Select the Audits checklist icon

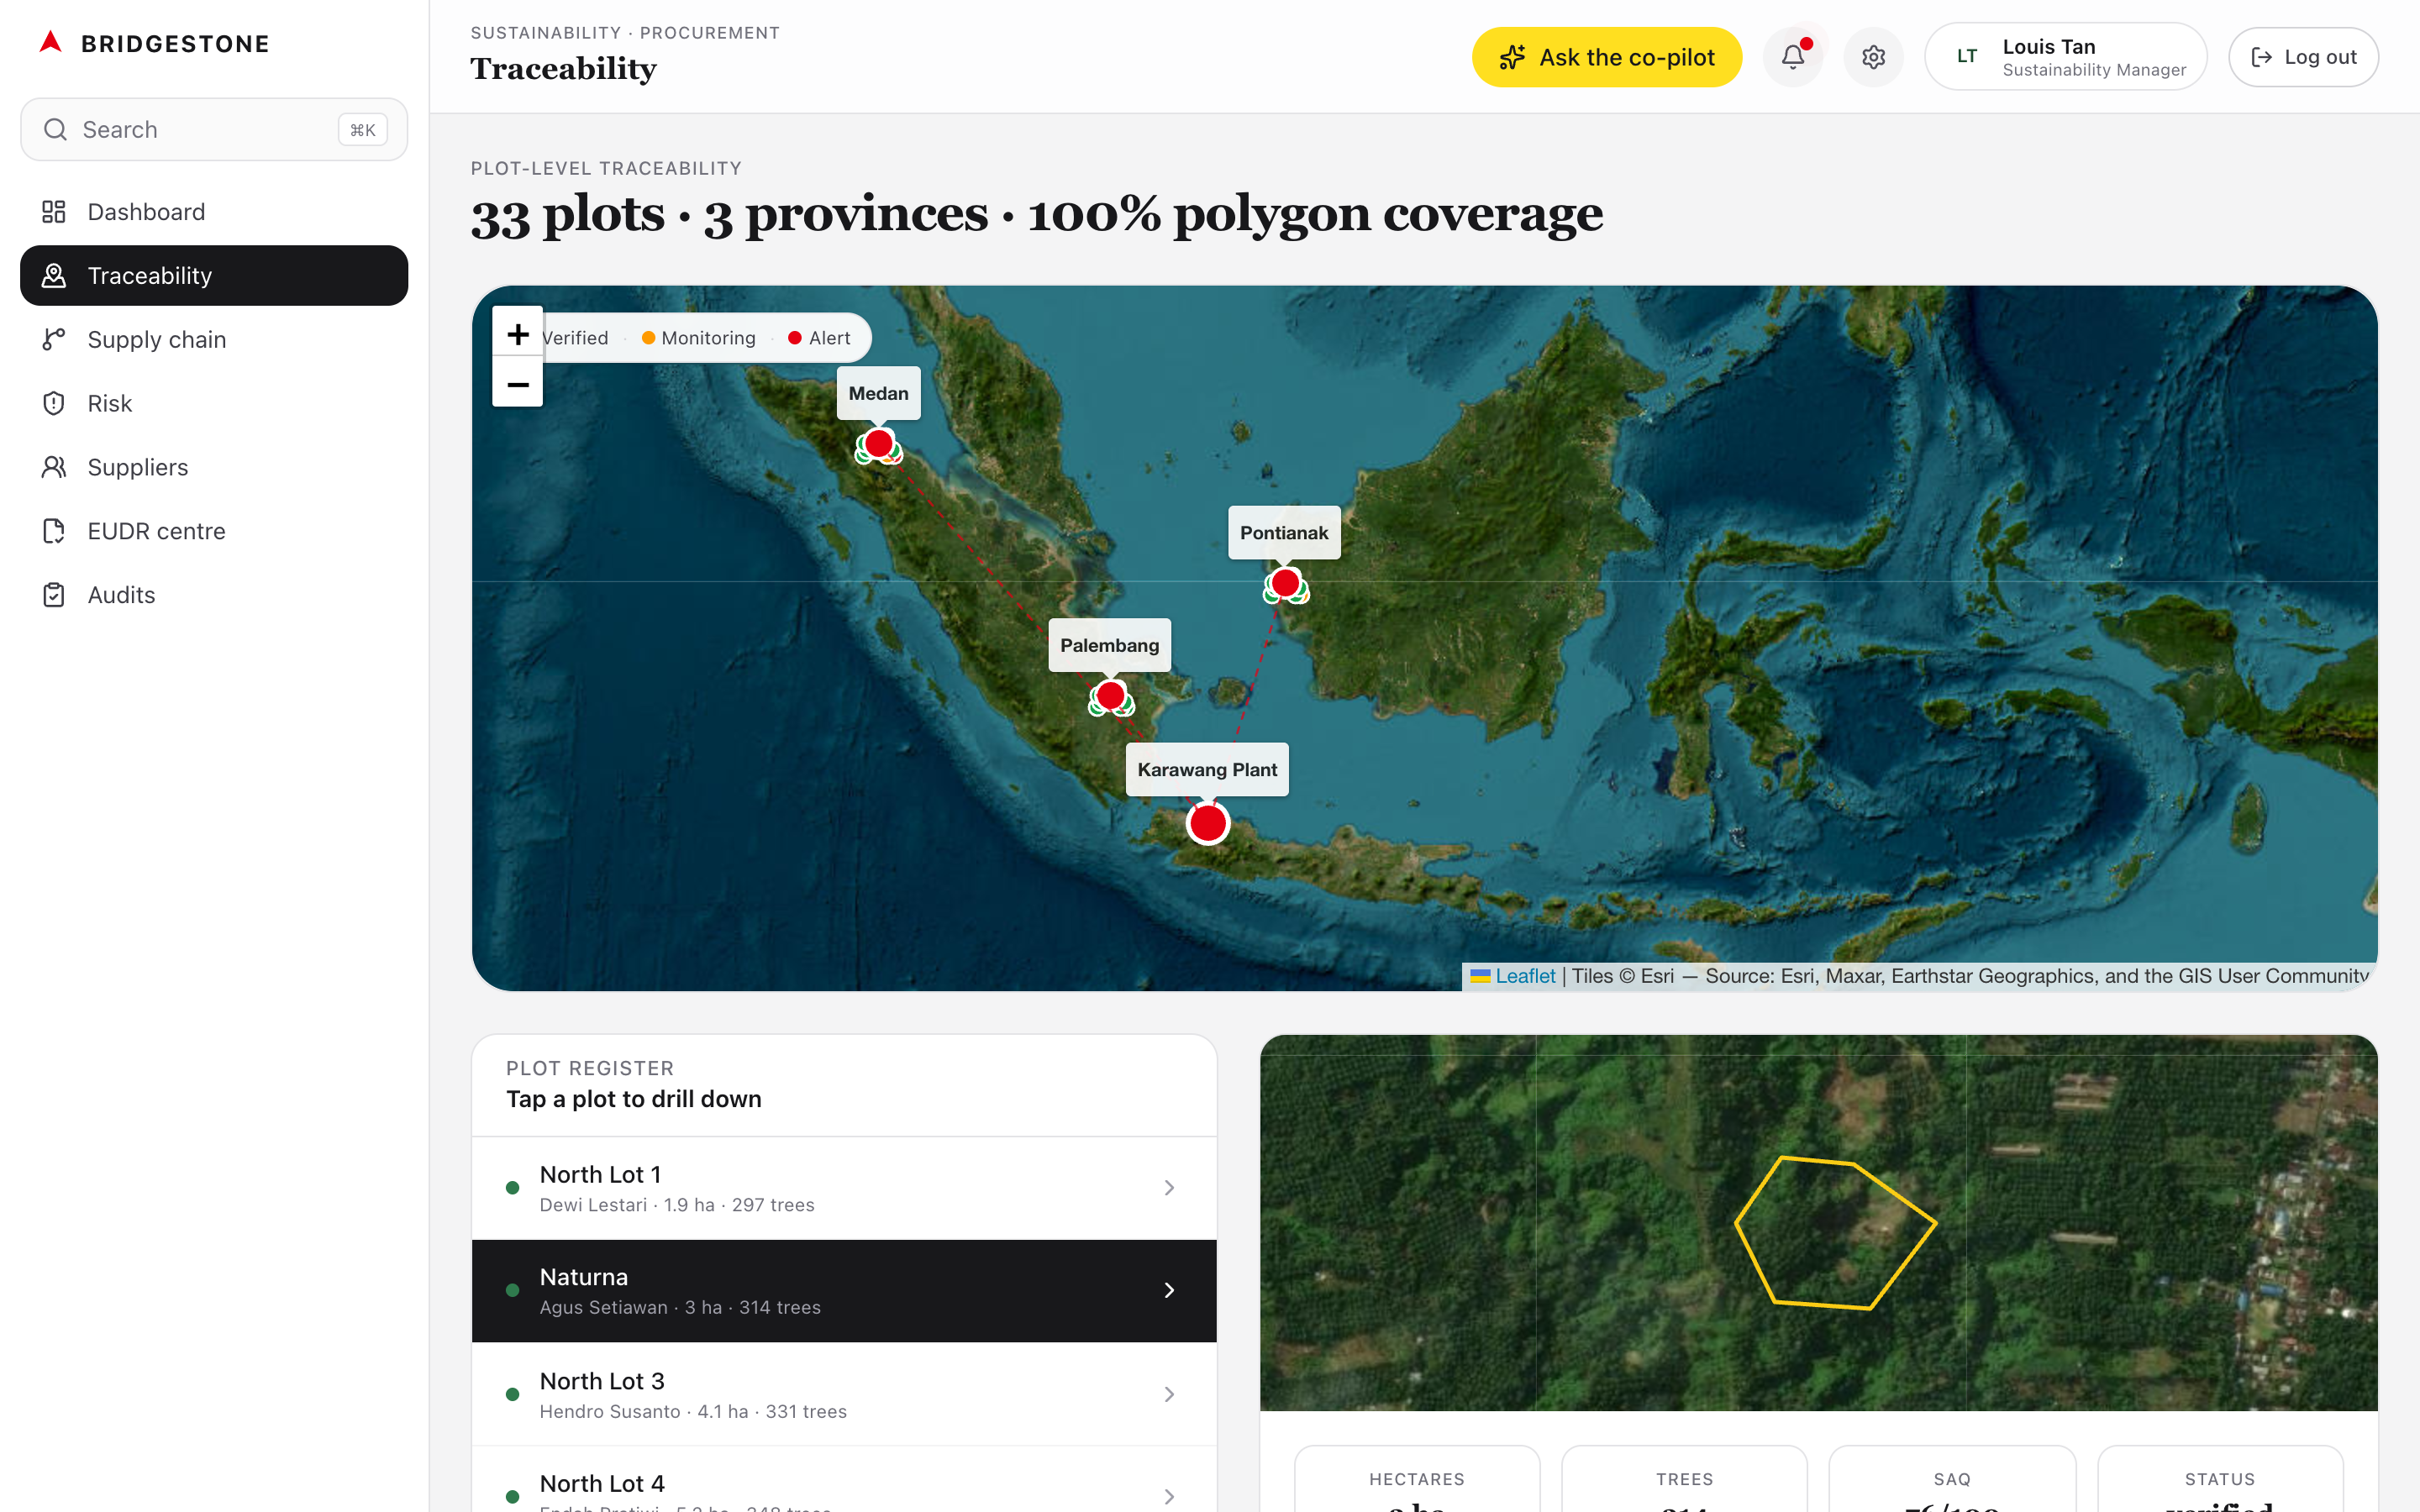click(54, 594)
